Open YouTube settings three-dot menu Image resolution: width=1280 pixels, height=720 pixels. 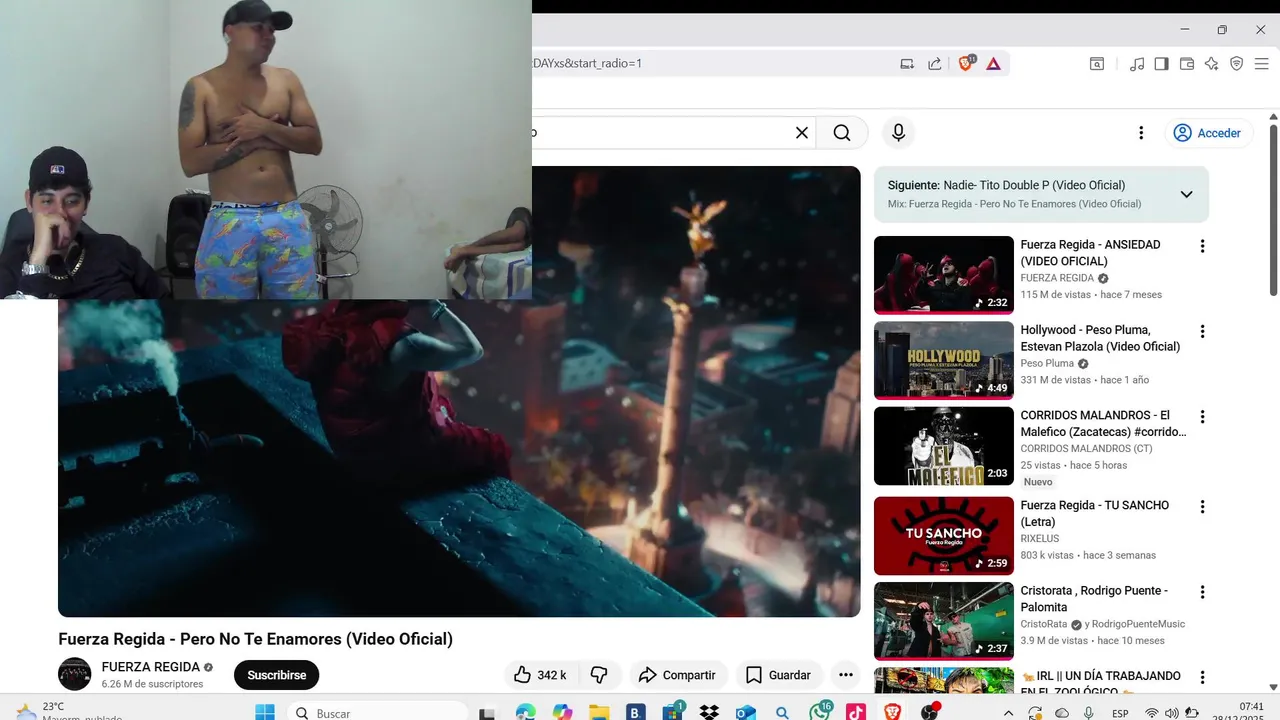coord(1141,133)
